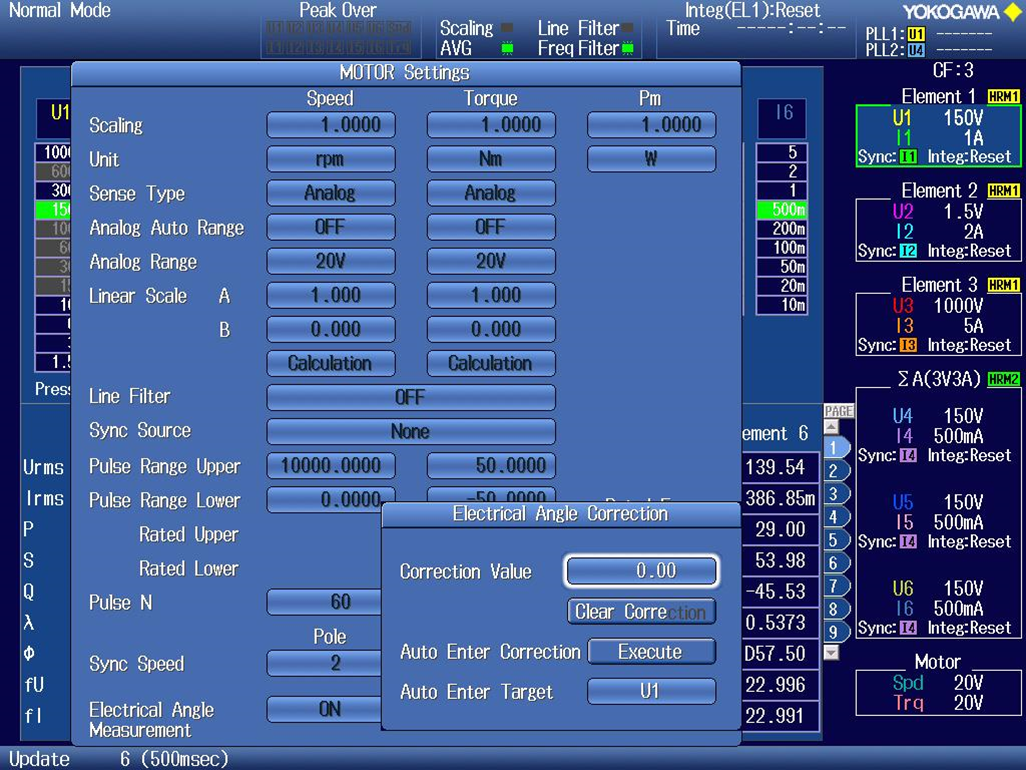
Task: Click the HRM1 badge next to Element 1
Action: click(1004, 97)
